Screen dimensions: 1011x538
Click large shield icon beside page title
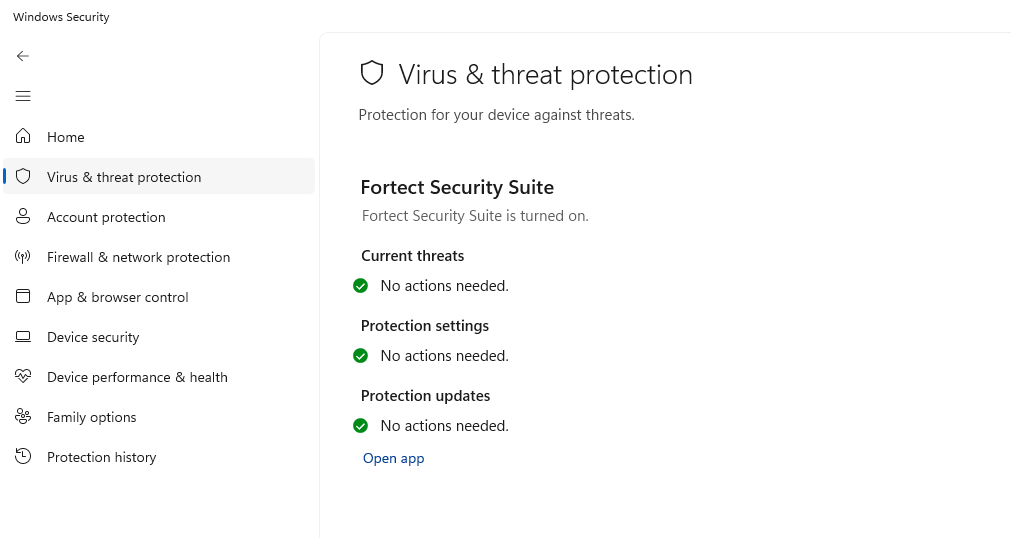pyautogui.click(x=372, y=73)
